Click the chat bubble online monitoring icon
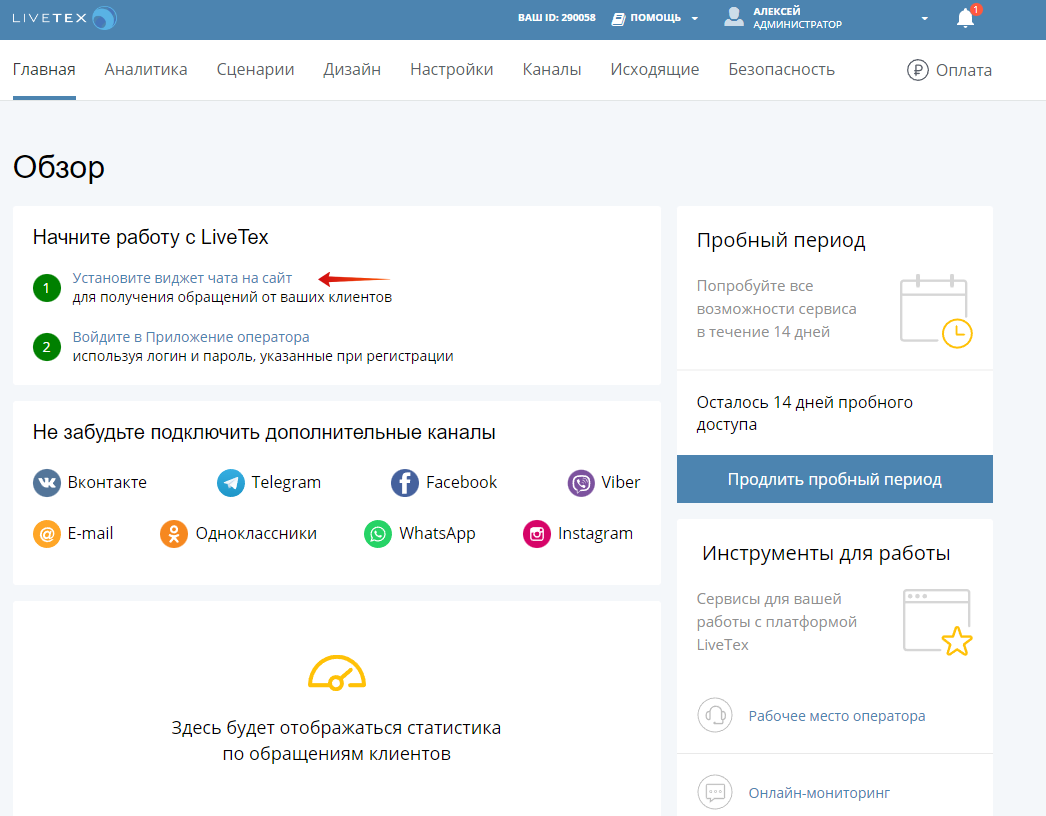This screenshot has width=1046, height=816. click(715, 792)
